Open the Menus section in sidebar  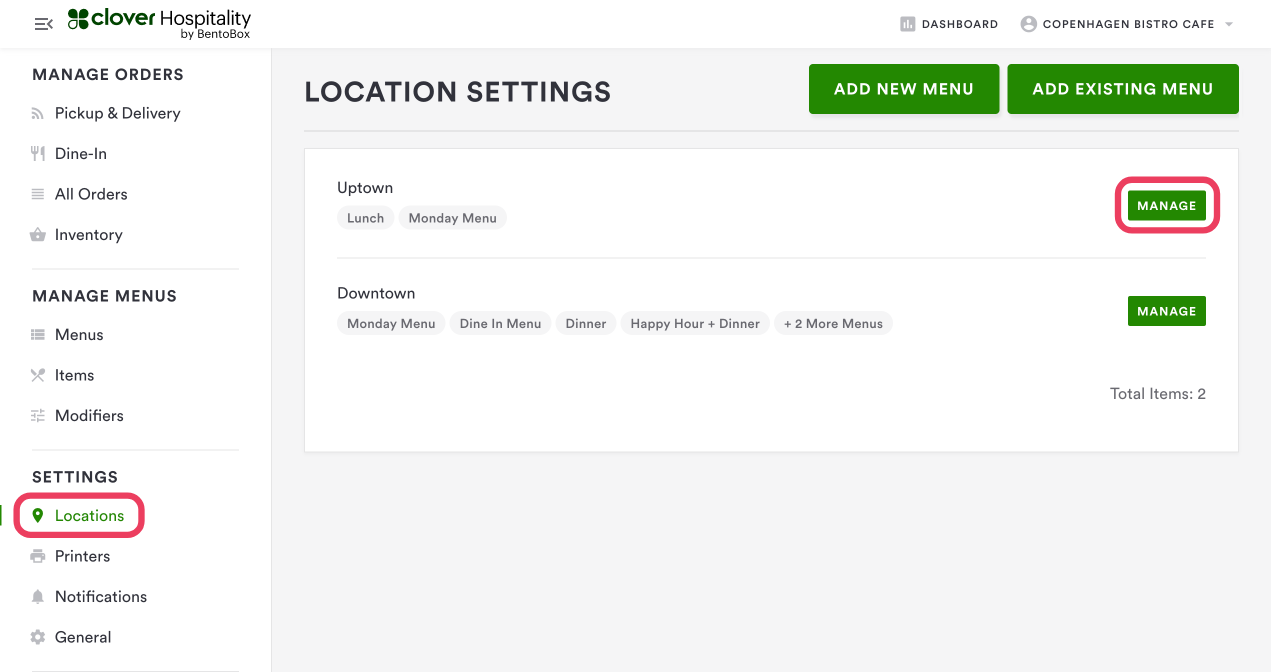tap(79, 335)
